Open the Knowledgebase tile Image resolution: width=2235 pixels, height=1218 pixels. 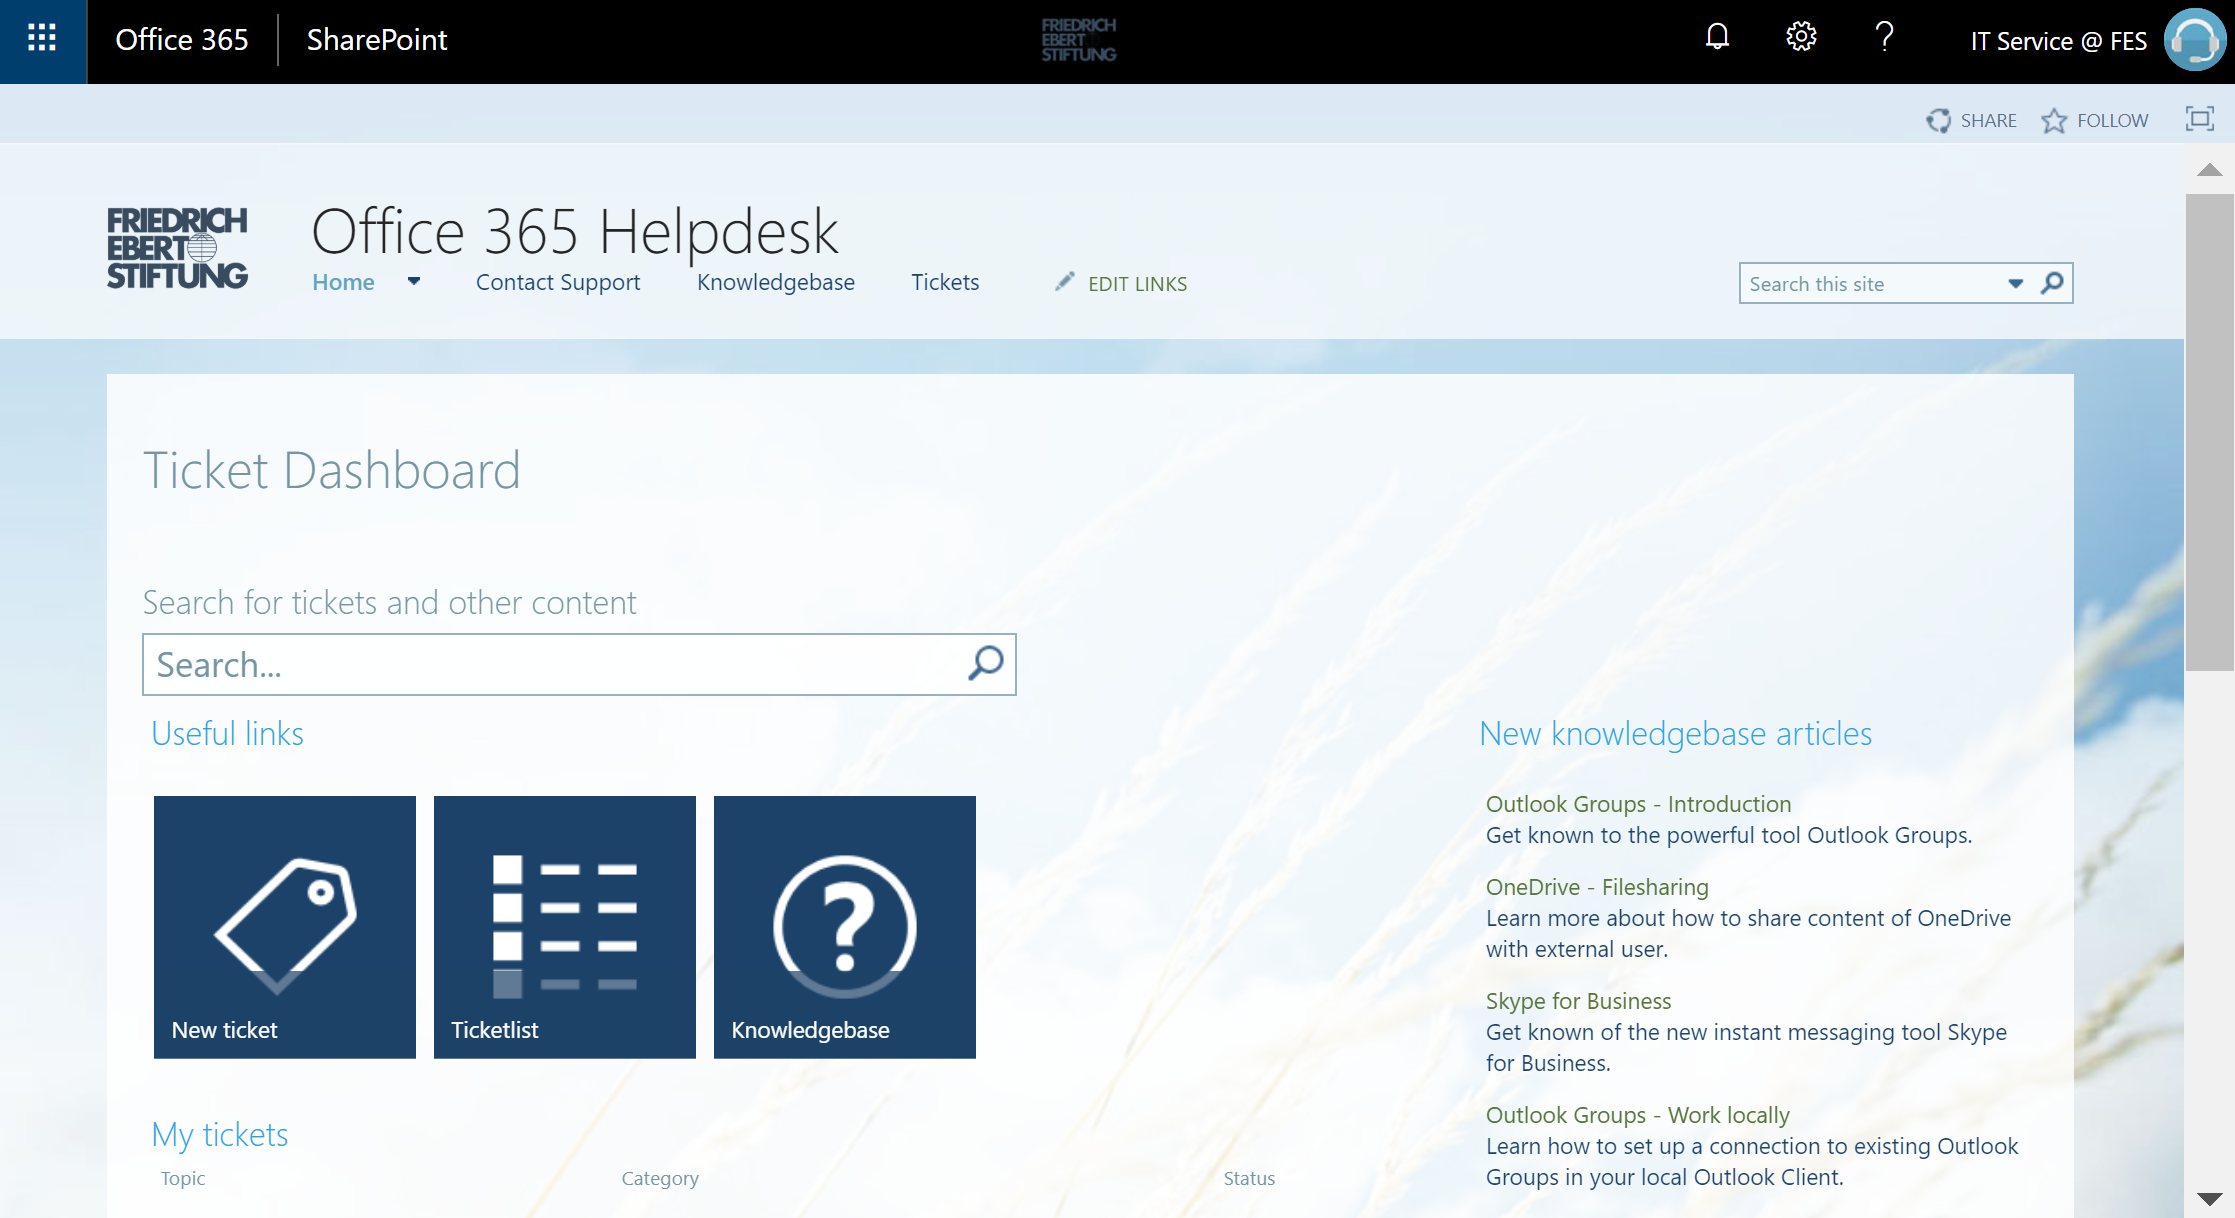pyautogui.click(x=845, y=927)
